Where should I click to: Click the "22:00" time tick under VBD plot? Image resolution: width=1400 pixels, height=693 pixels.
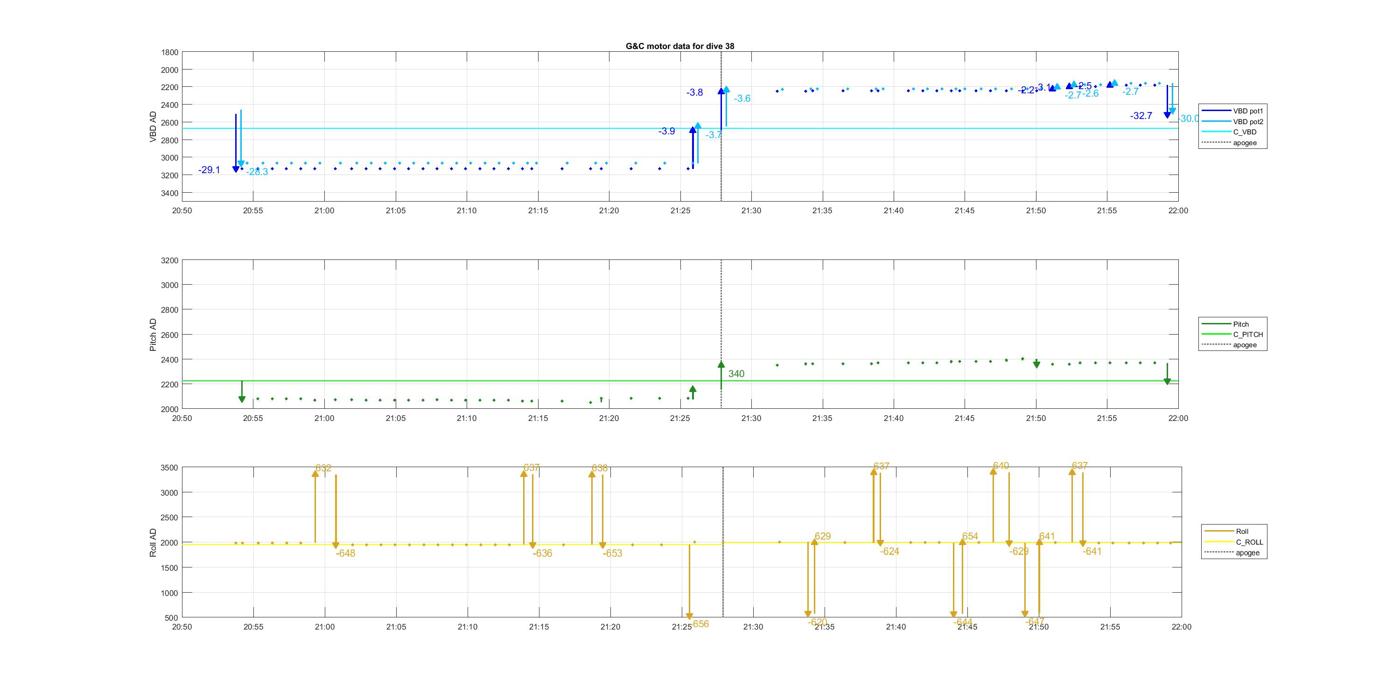1178,210
